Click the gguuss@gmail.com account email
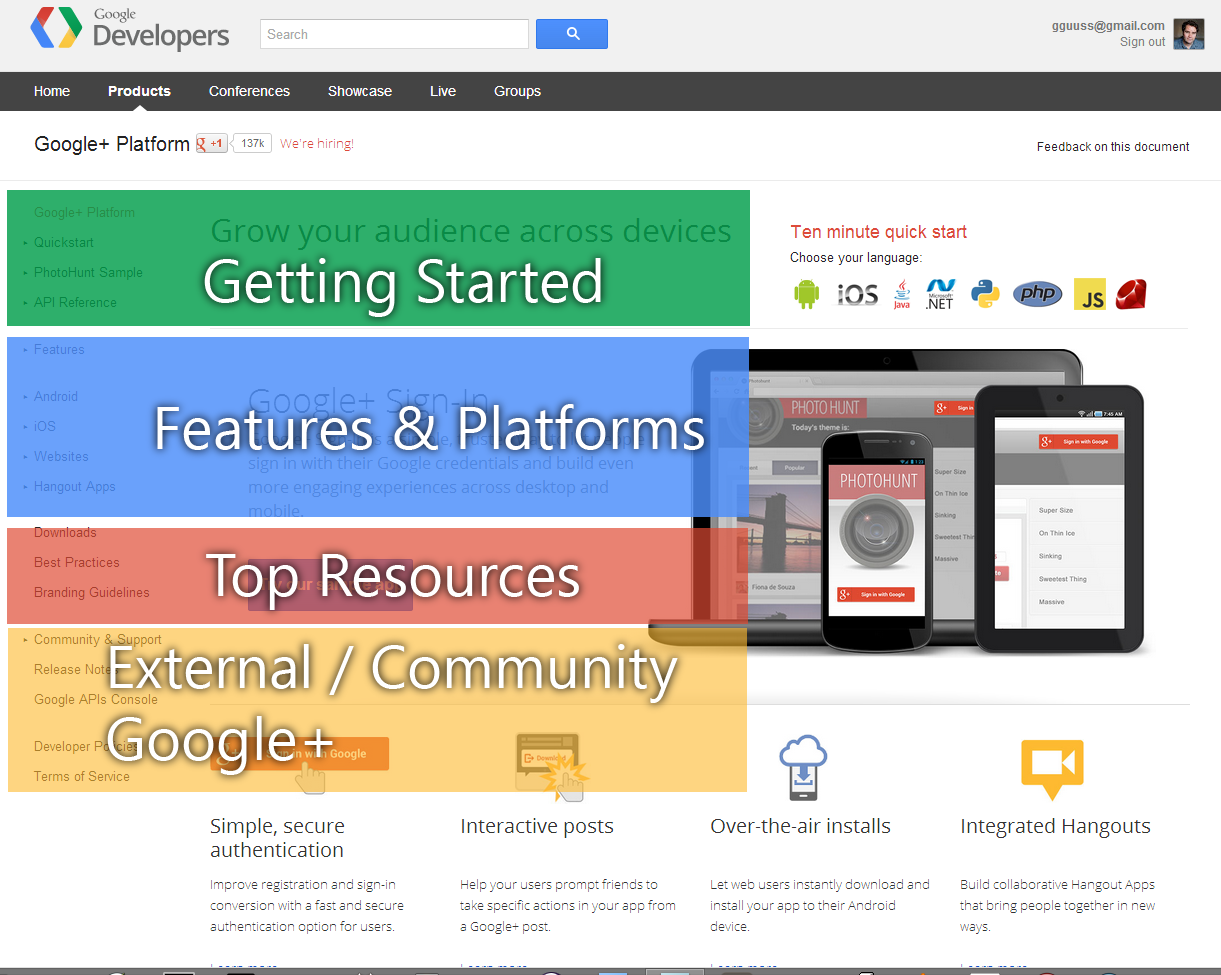Screen dimensions: 1221x975 (1108, 26)
